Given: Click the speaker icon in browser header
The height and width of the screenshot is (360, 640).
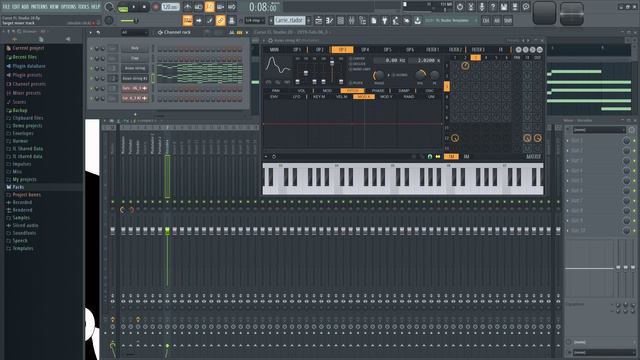Looking at the screenshot, I should pos(68,39).
